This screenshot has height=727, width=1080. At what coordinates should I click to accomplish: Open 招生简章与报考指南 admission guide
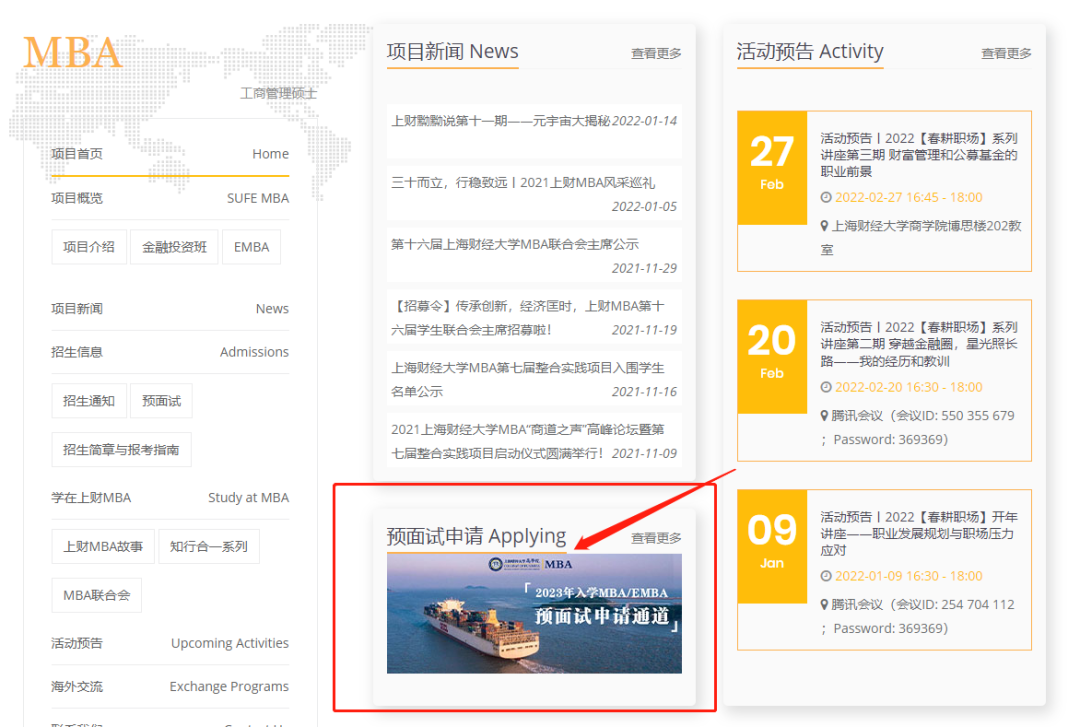coord(121,449)
